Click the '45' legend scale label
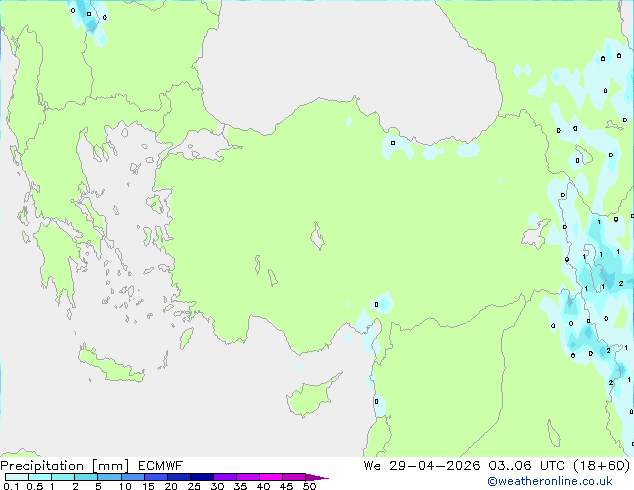The width and height of the screenshot is (634, 490). click(286, 486)
